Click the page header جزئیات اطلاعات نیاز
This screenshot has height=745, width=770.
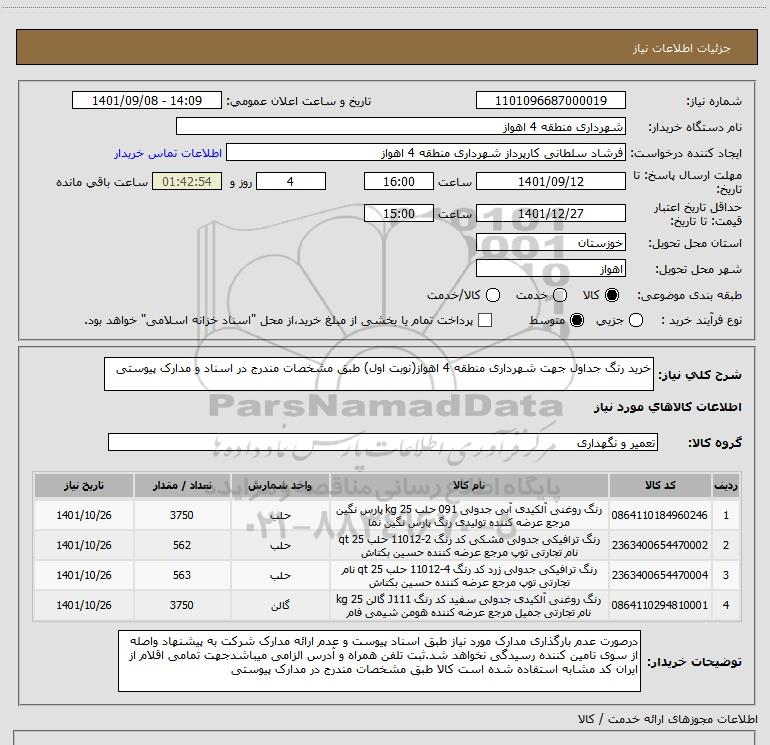click(x=682, y=48)
